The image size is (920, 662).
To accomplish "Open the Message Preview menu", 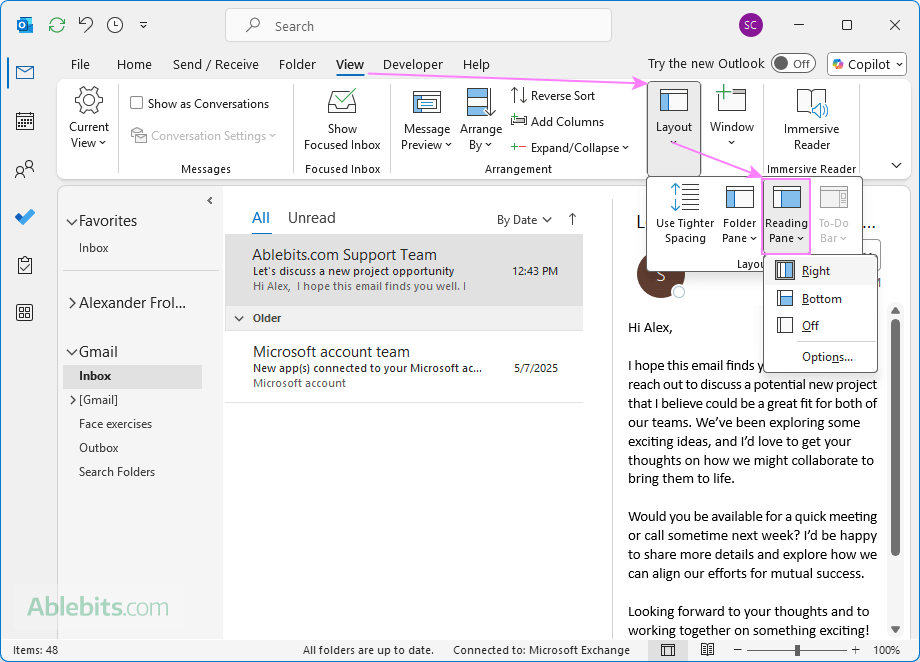I will coord(427,120).
